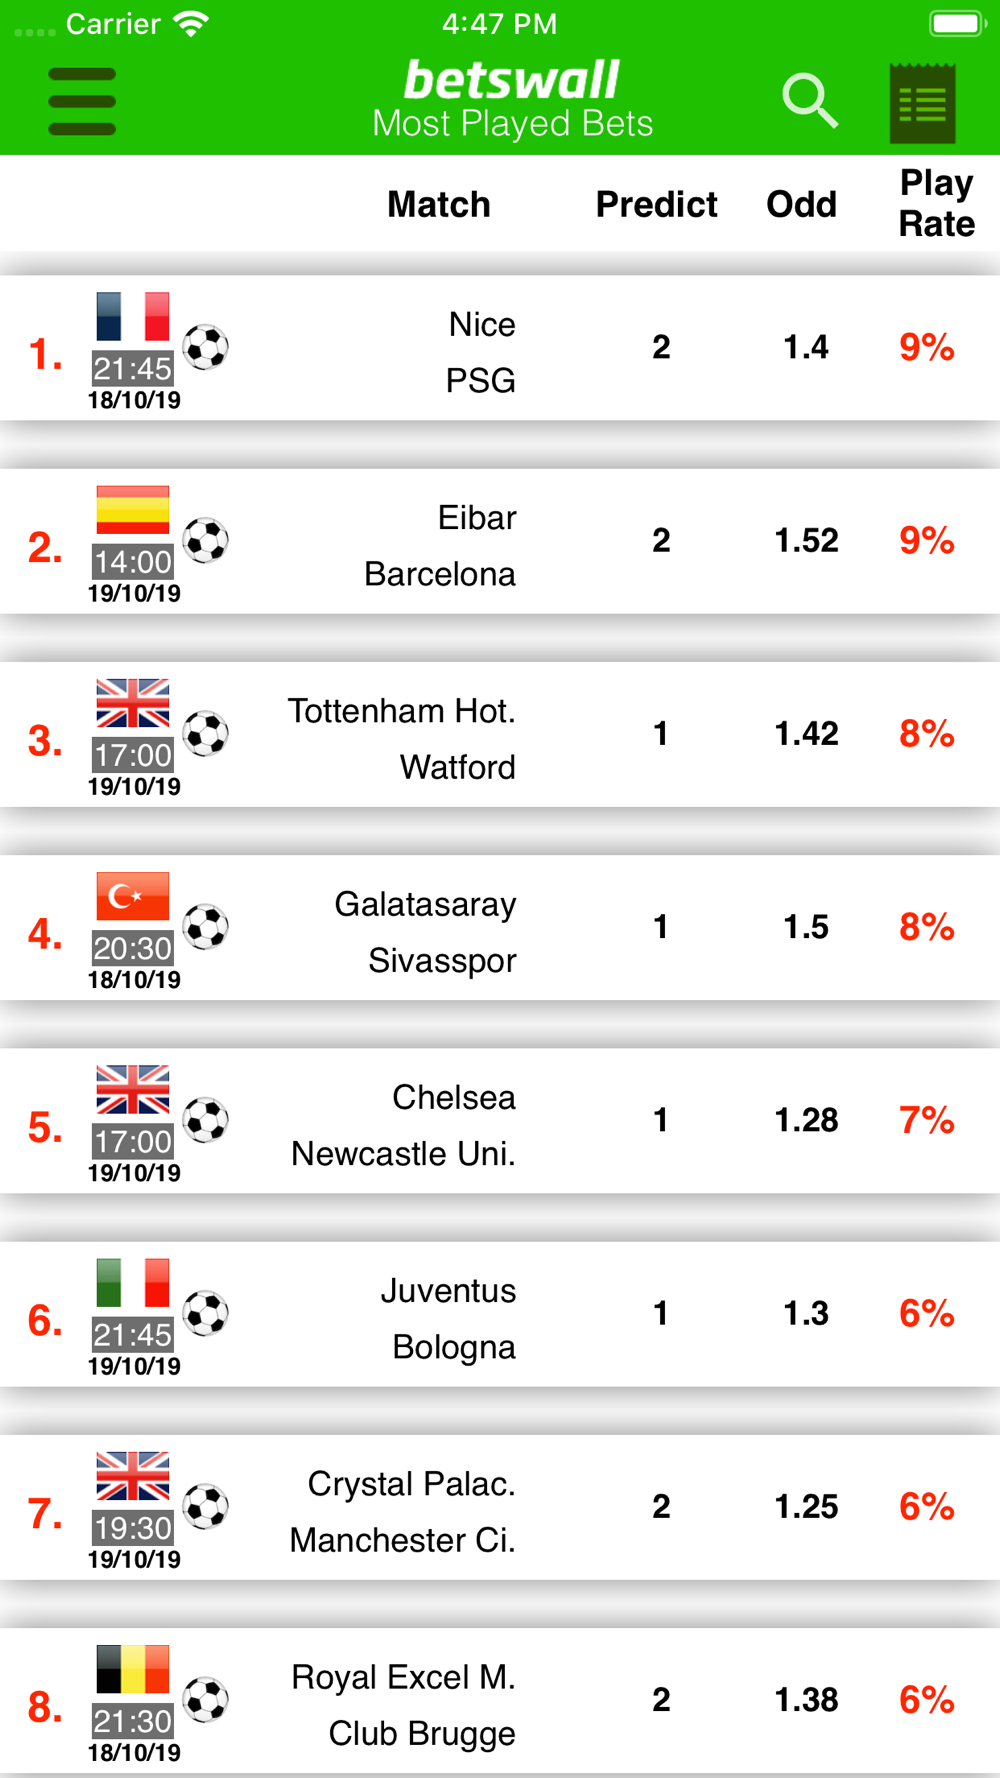Open the Eibar vs Barcelona match
Viewport: 1000px width, 1778px height.
500,541
